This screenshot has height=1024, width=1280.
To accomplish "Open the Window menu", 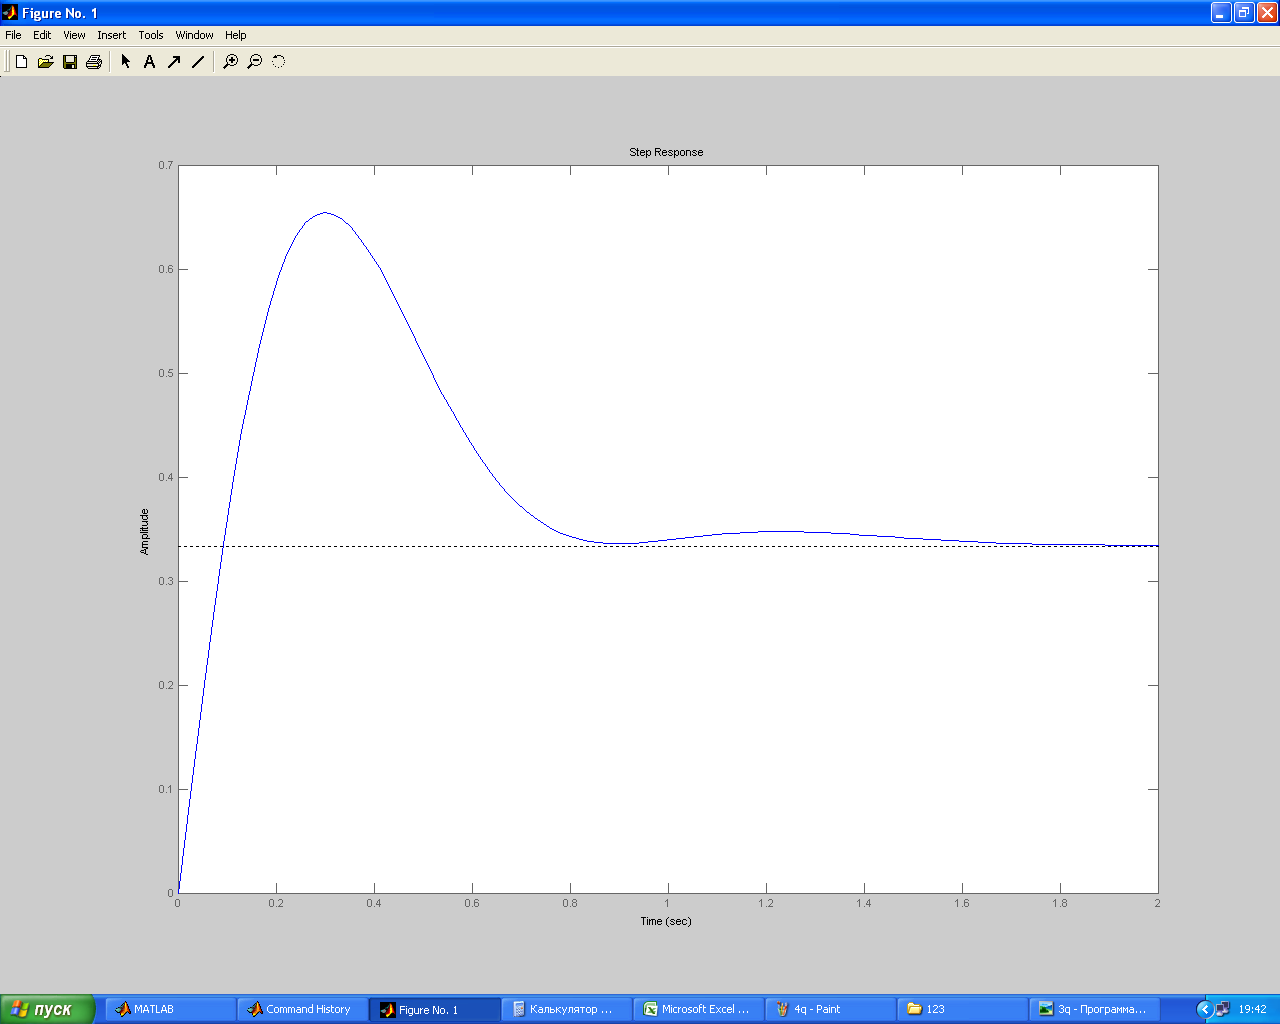I will (x=194, y=35).
